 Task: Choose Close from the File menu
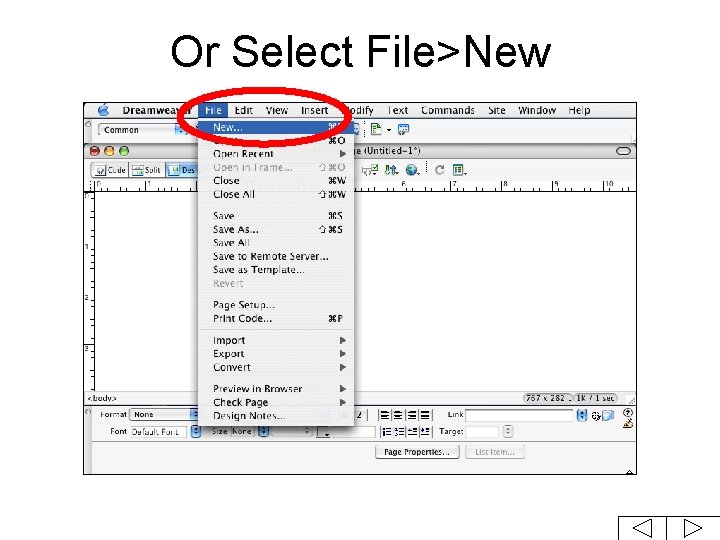278,180
